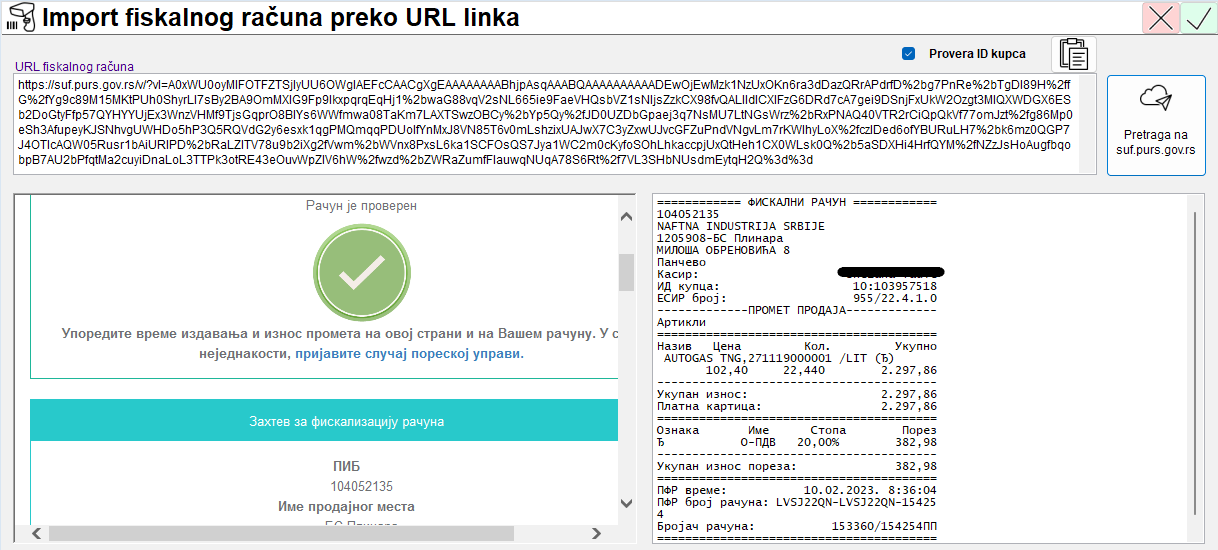Click the Рачун је проверен status text
This screenshot has width=1218, height=550.
pyautogui.click(x=361, y=206)
